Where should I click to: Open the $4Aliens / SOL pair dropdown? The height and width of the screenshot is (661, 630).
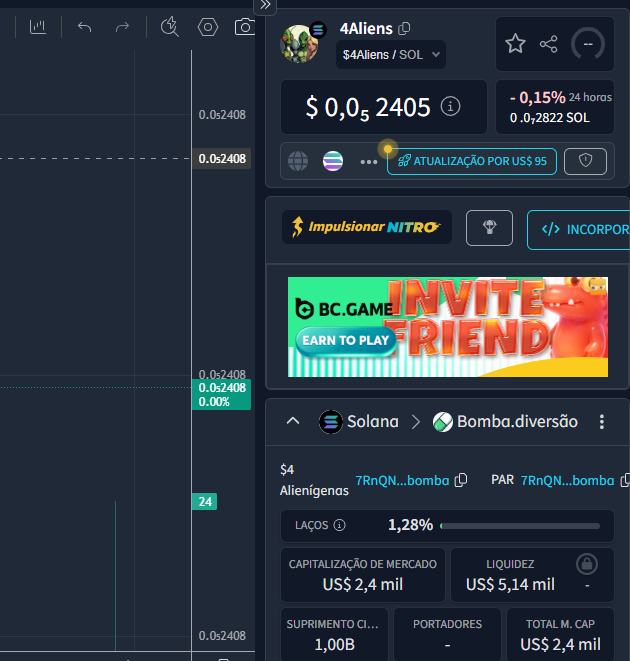[x=391, y=55]
